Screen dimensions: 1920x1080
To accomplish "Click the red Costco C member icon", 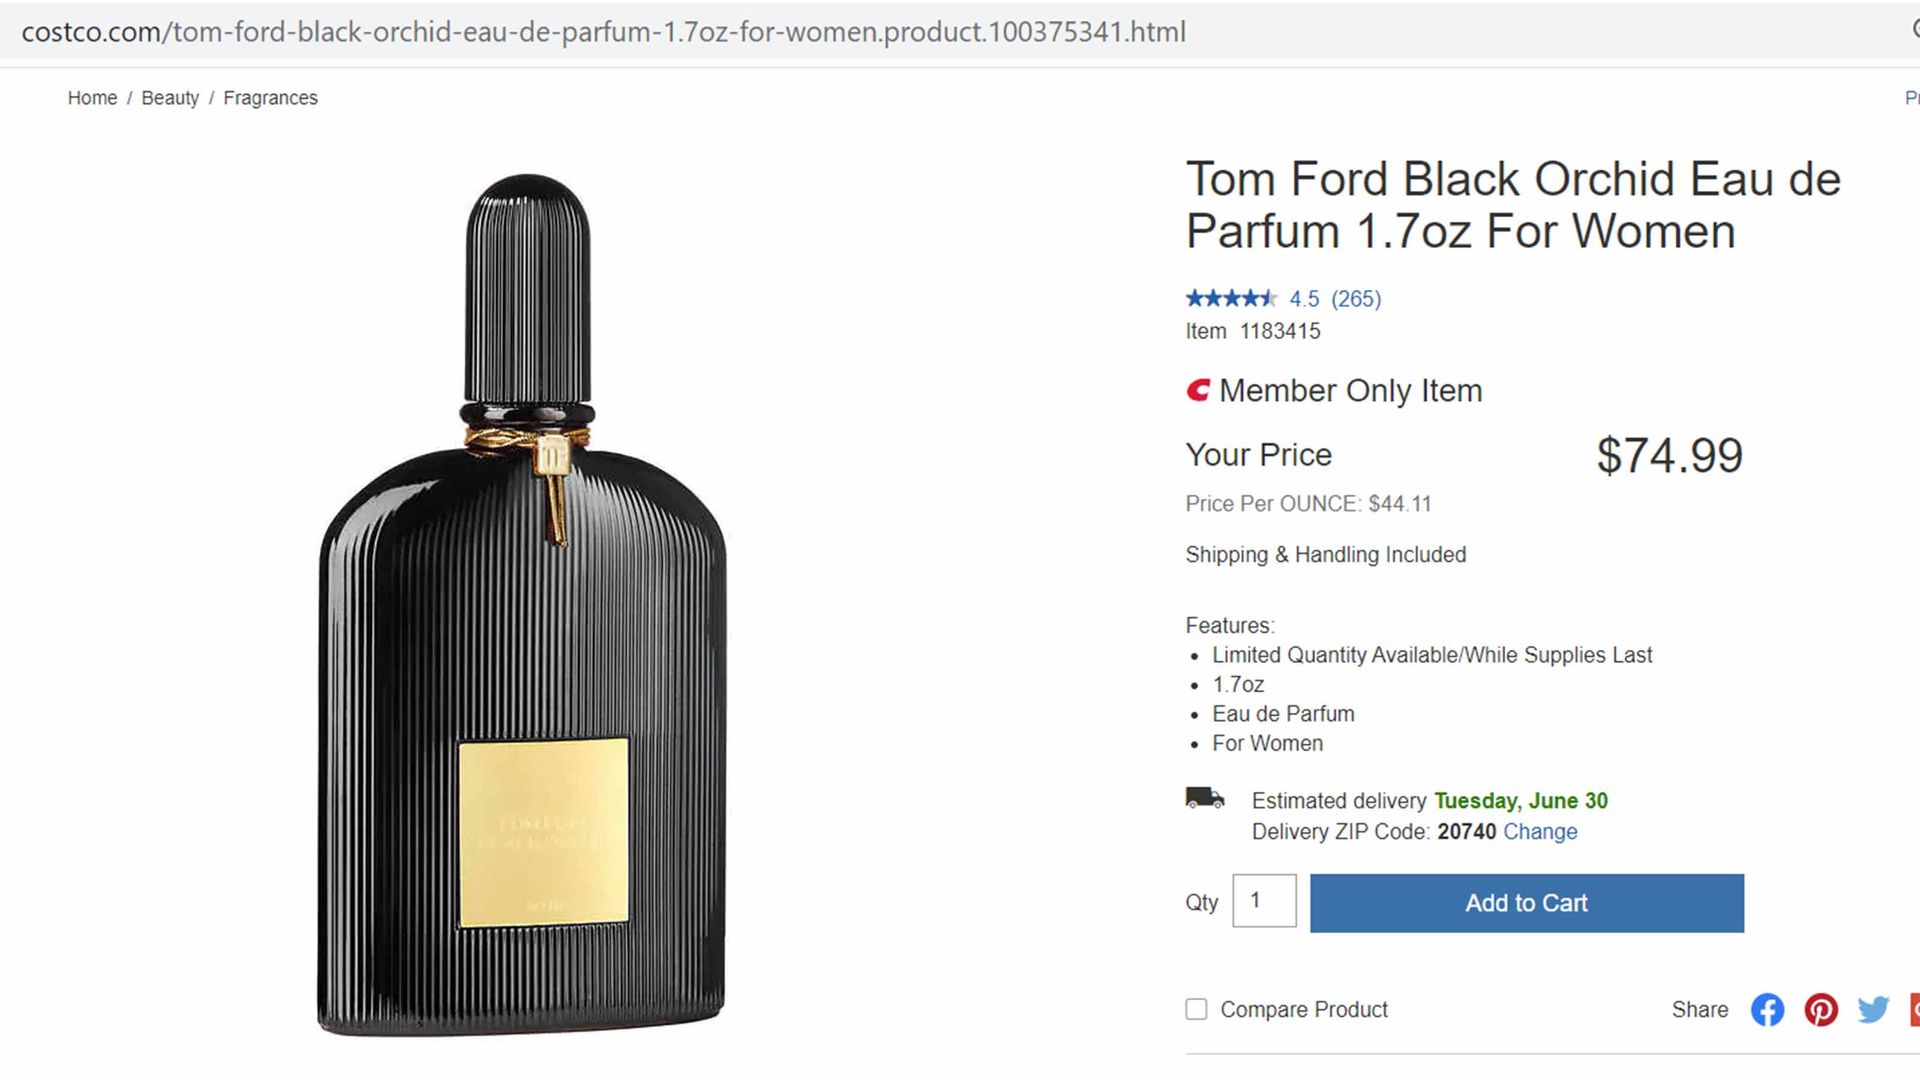I will pos(1198,391).
